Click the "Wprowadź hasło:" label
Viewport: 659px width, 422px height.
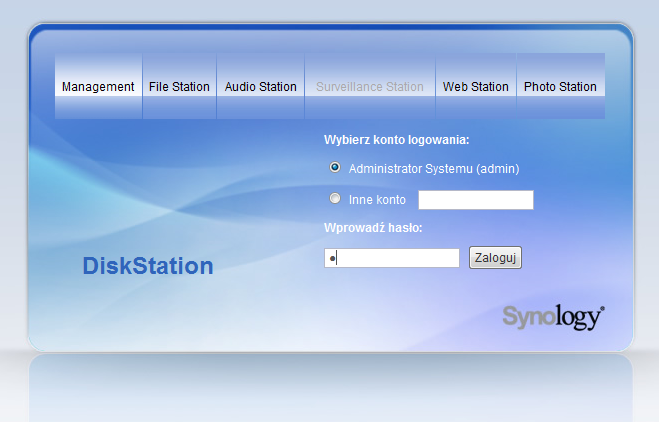coord(373,228)
